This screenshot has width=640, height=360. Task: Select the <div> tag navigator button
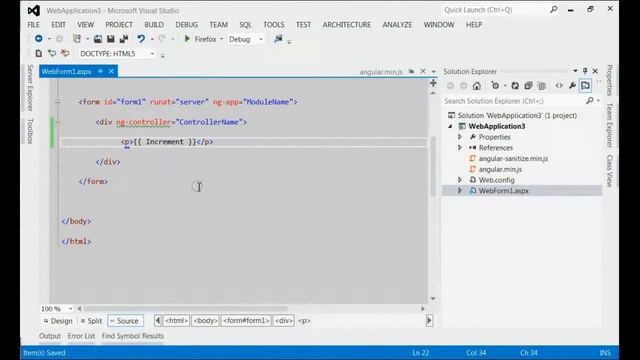point(284,321)
